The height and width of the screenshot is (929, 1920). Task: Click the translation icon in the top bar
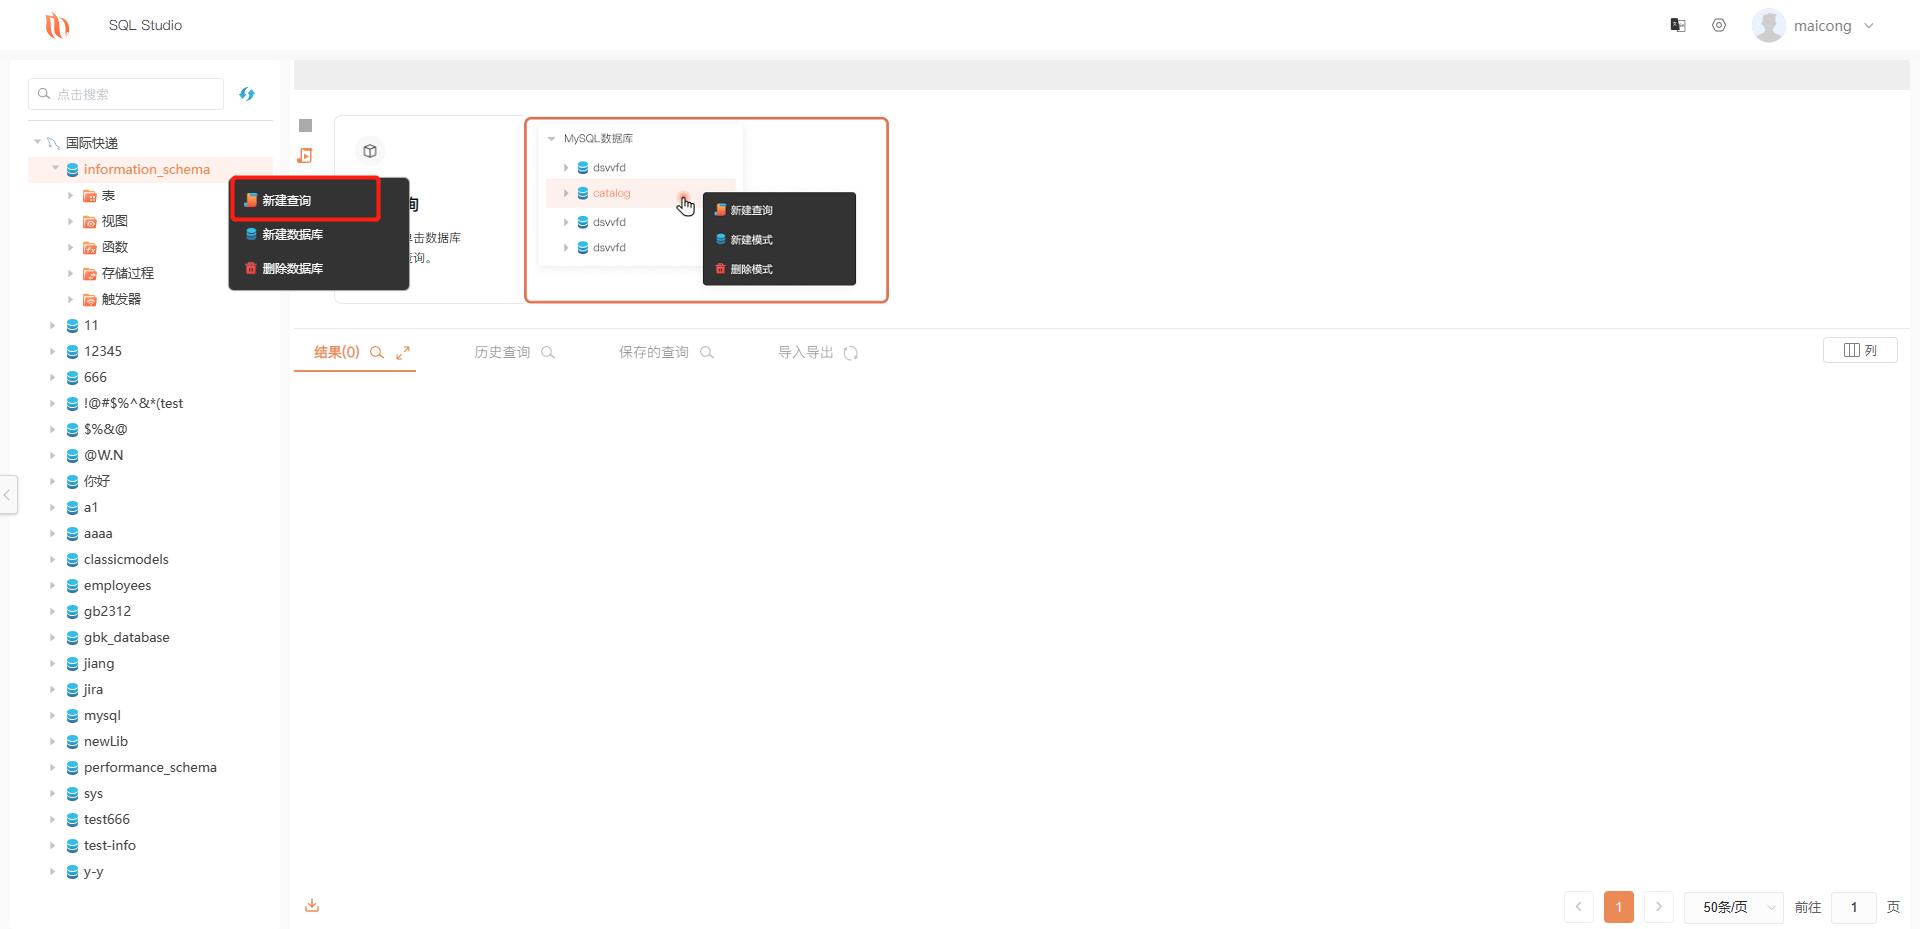point(1678,25)
